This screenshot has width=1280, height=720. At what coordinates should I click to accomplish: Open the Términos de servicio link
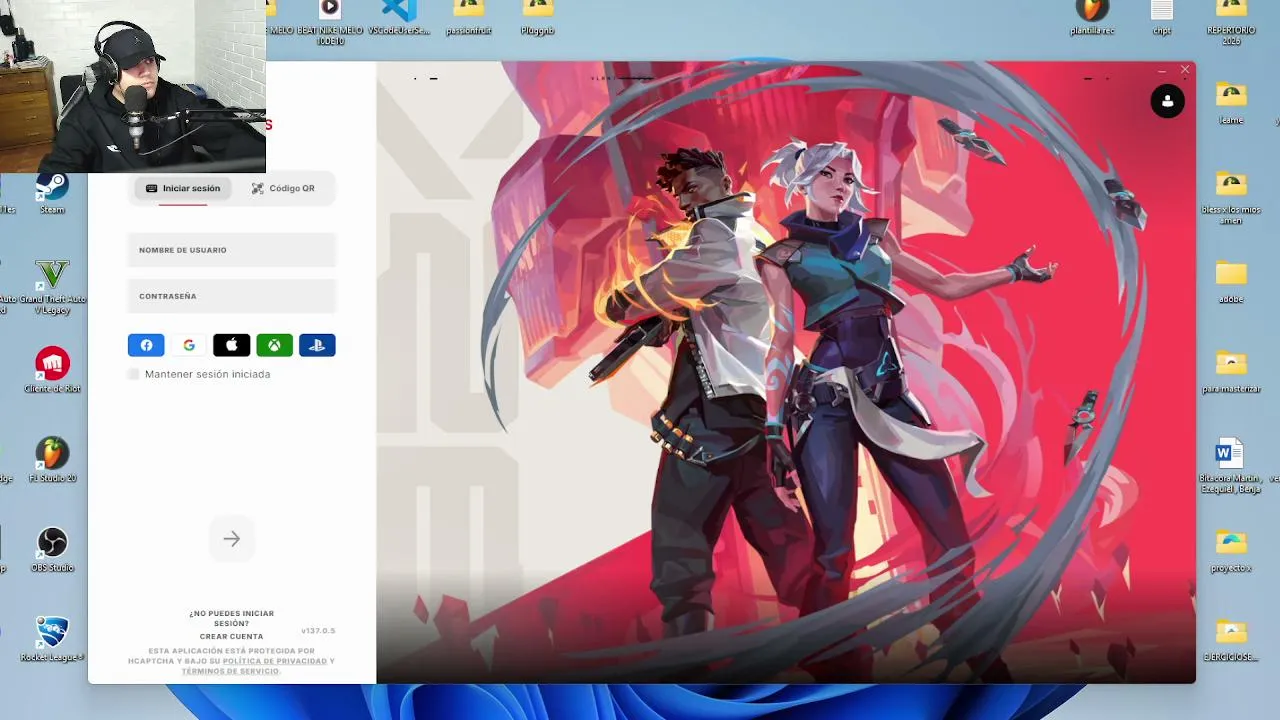pyautogui.click(x=230, y=671)
